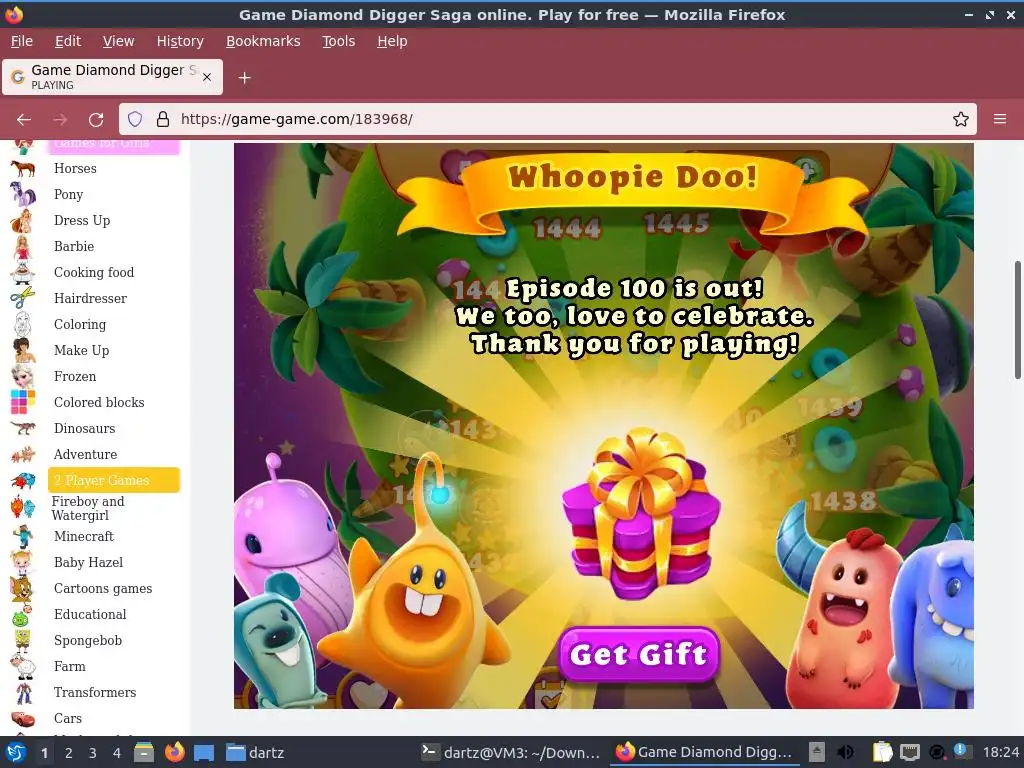Open the History menu
Viewport: 1024px width, 768px height.
[x=180, y=41]
